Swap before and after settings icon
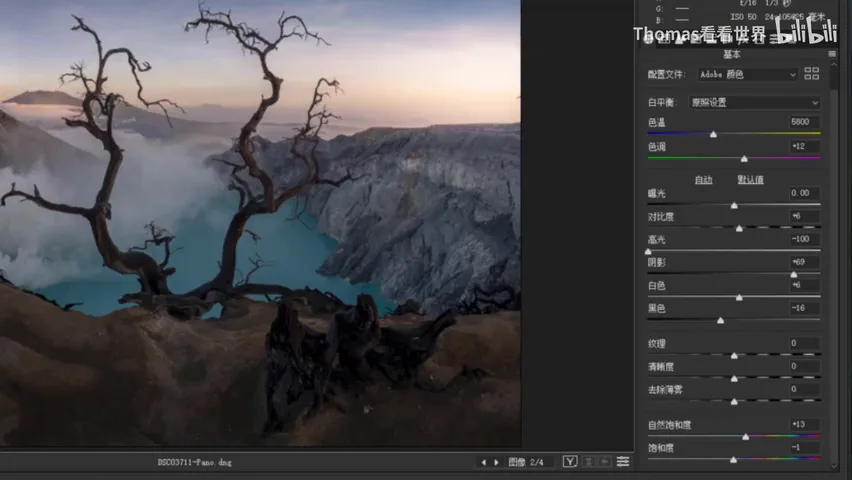 (x=588, y=462)
